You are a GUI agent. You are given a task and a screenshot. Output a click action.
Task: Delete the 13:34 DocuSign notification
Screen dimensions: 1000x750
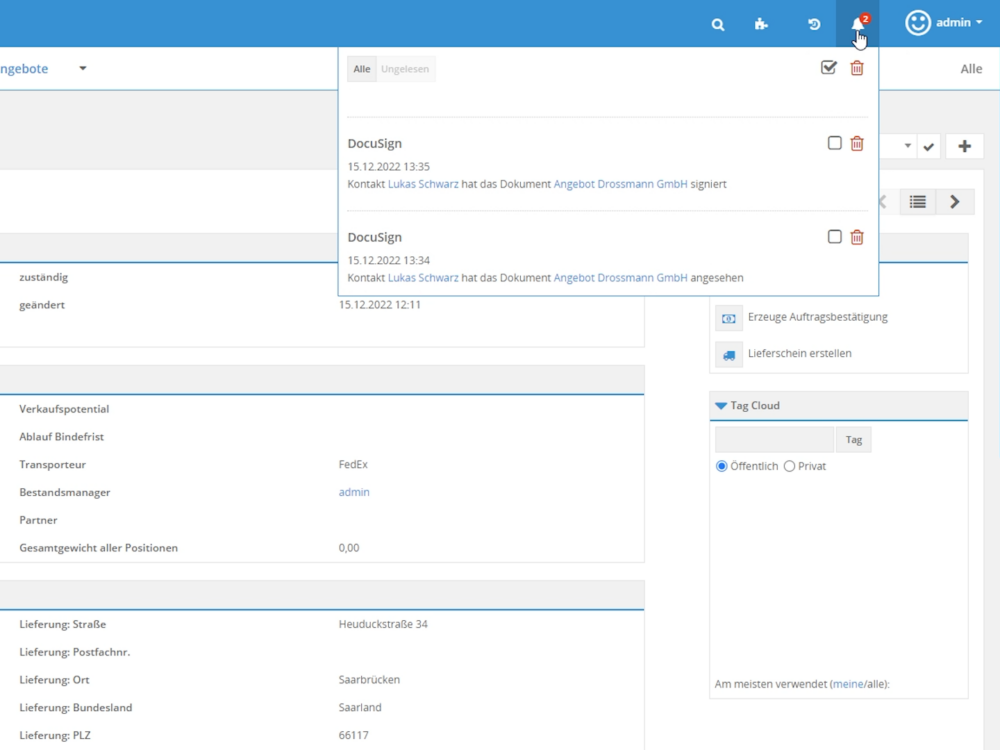point(857,237)
